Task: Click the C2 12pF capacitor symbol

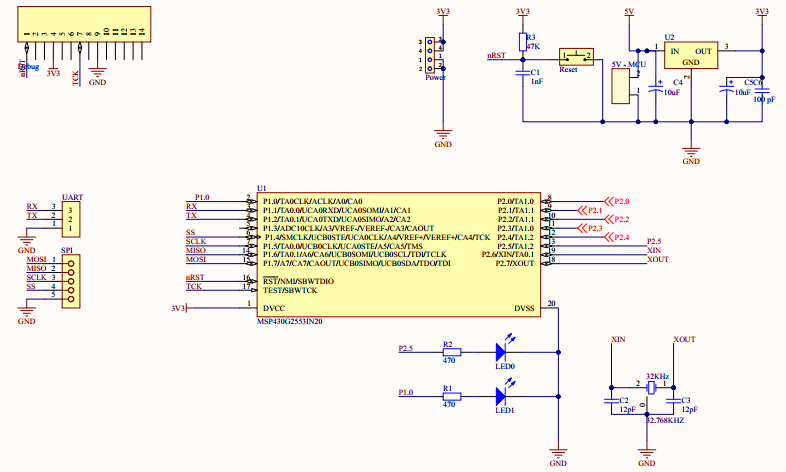Action: [x=611, y=401]
